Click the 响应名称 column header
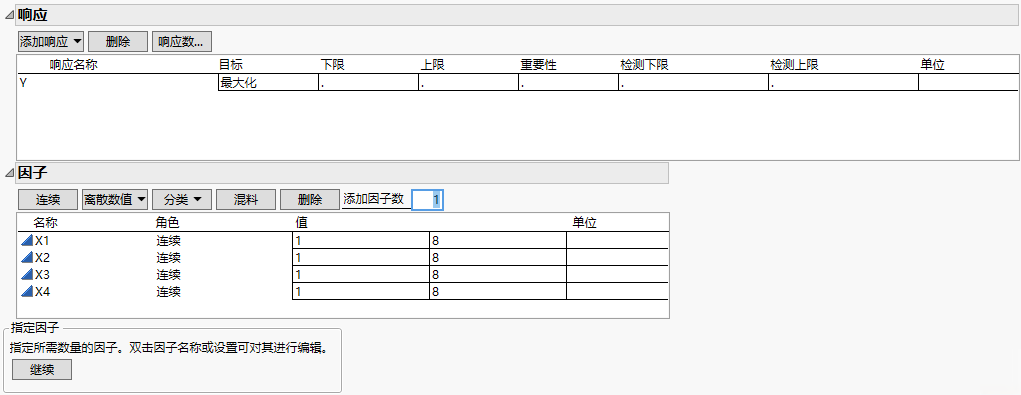Viewport: 1021px width, 395px height. coord(74,64)
